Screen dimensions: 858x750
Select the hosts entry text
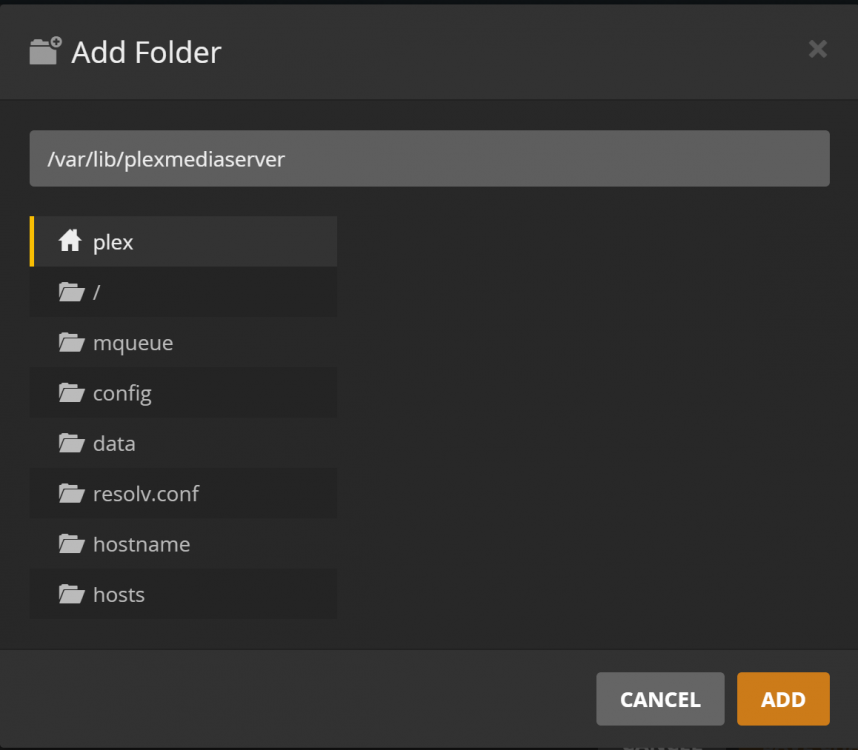119,595
